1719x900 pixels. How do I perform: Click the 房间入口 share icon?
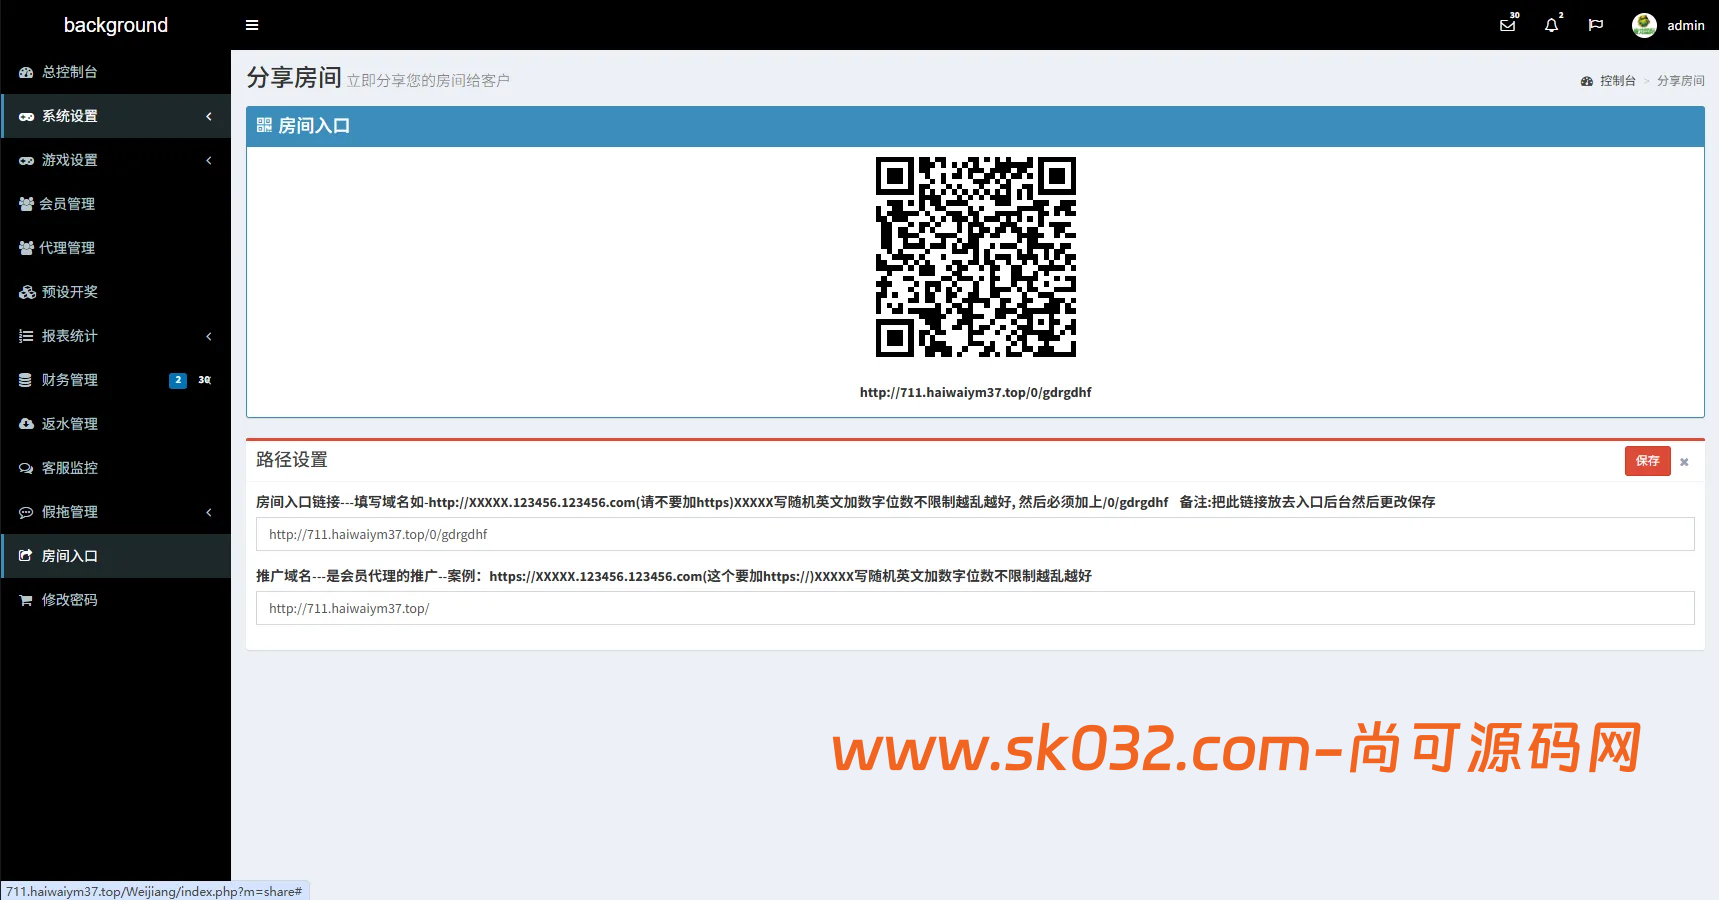[26, 556]
